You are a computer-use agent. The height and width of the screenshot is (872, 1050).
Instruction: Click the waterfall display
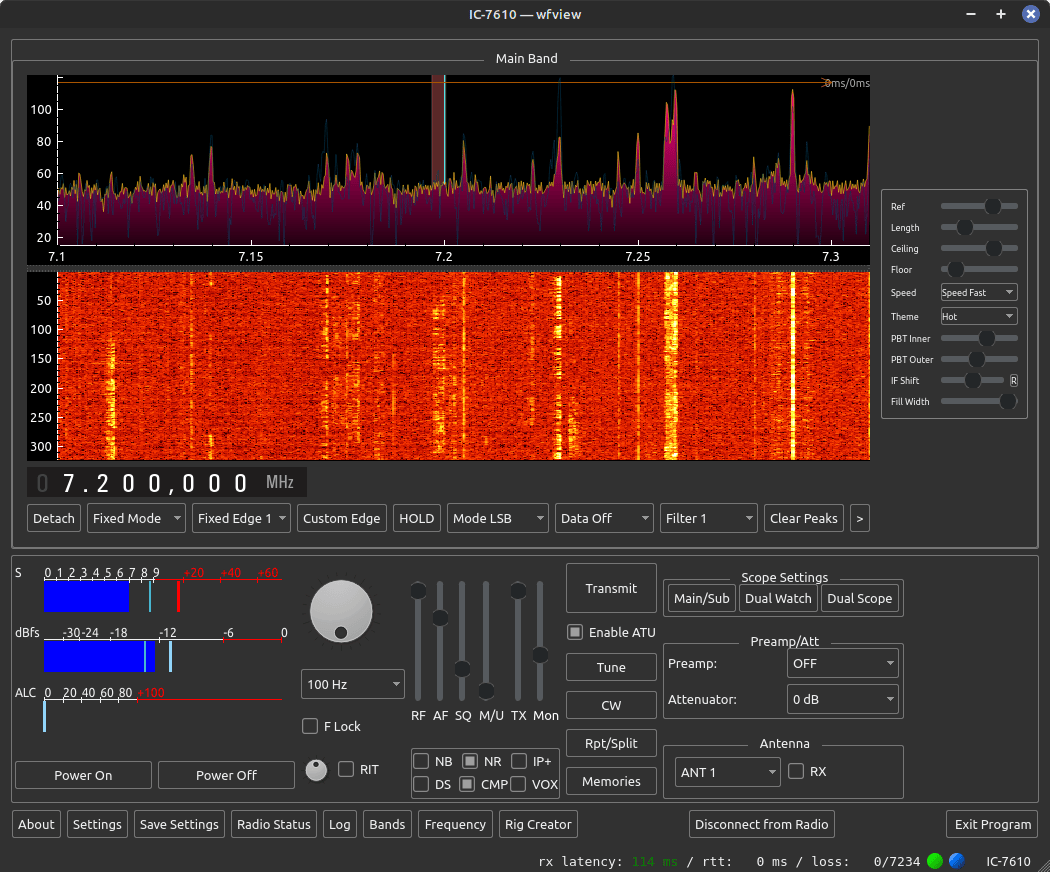click(x=463, y=366)
